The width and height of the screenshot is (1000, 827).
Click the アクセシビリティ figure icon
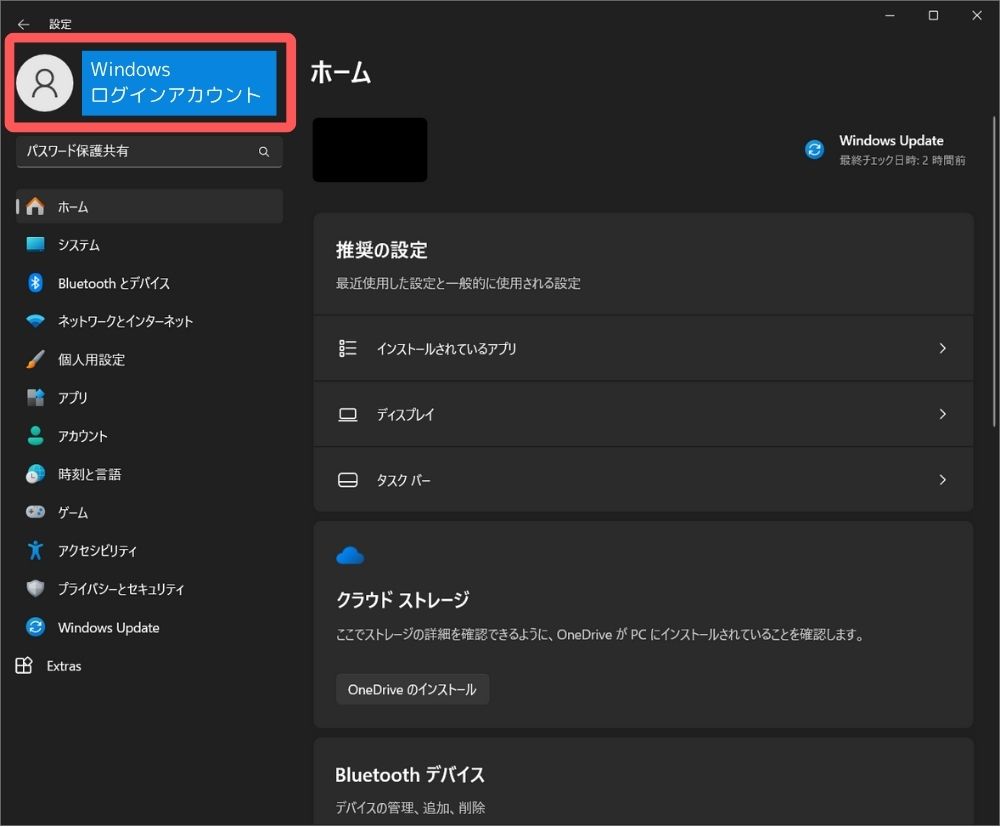(x=35, y=550)
